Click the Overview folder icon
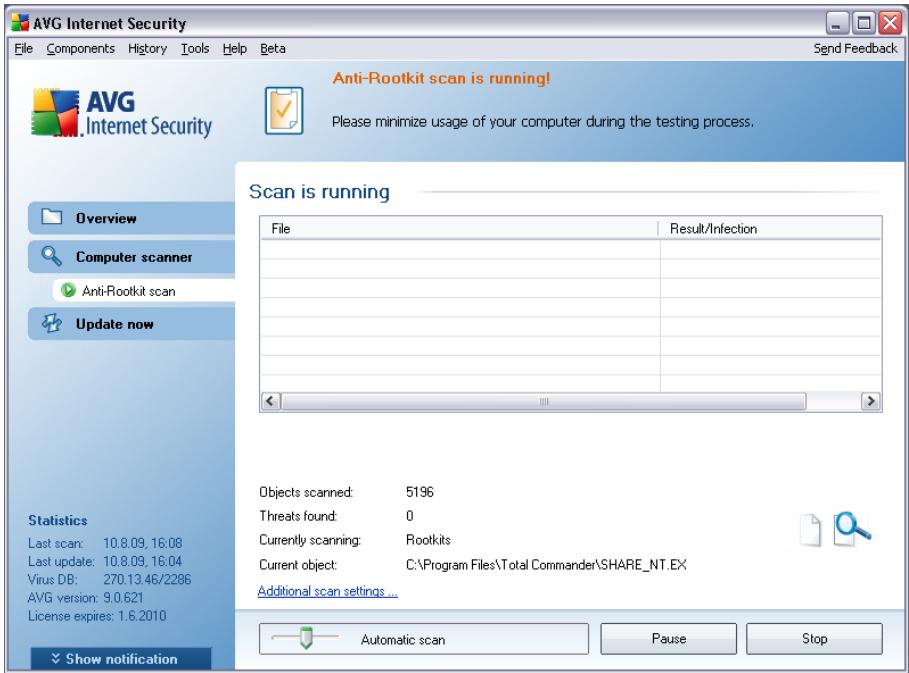 coord(52,217)
